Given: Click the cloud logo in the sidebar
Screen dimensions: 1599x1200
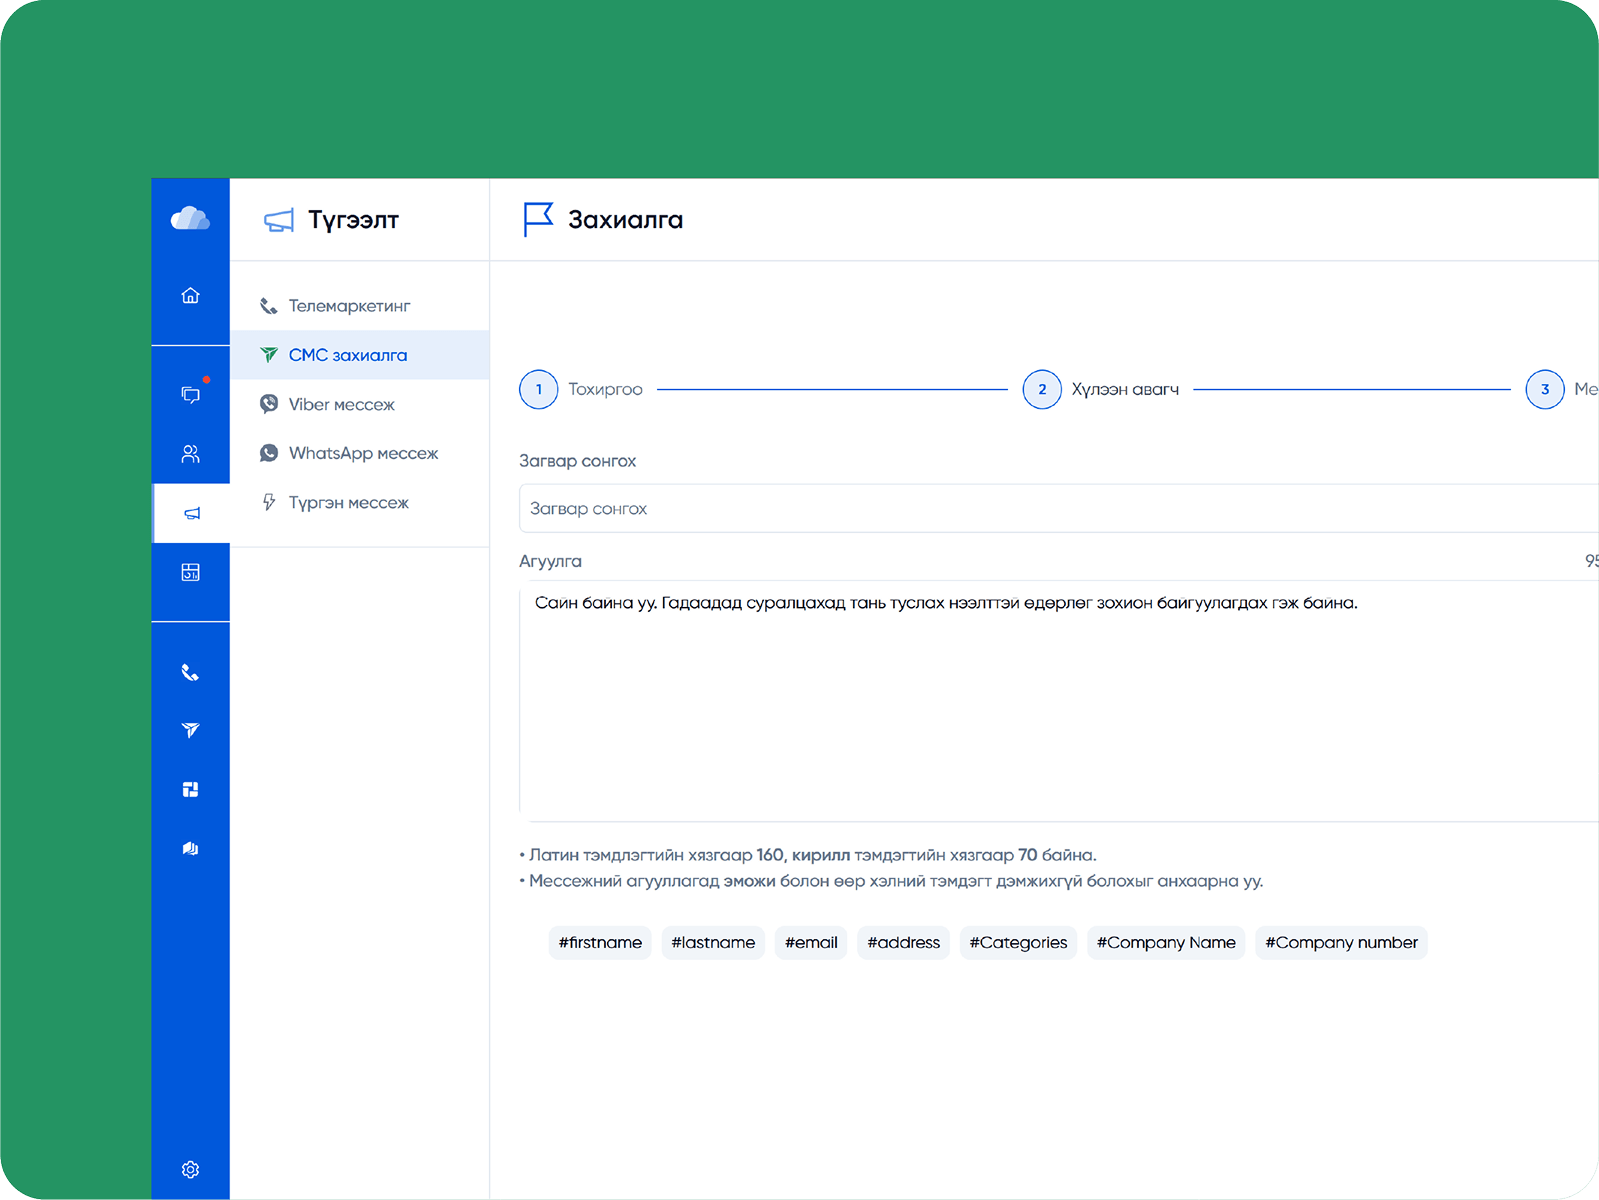Looking at the screenshot, I should point(190,218).
